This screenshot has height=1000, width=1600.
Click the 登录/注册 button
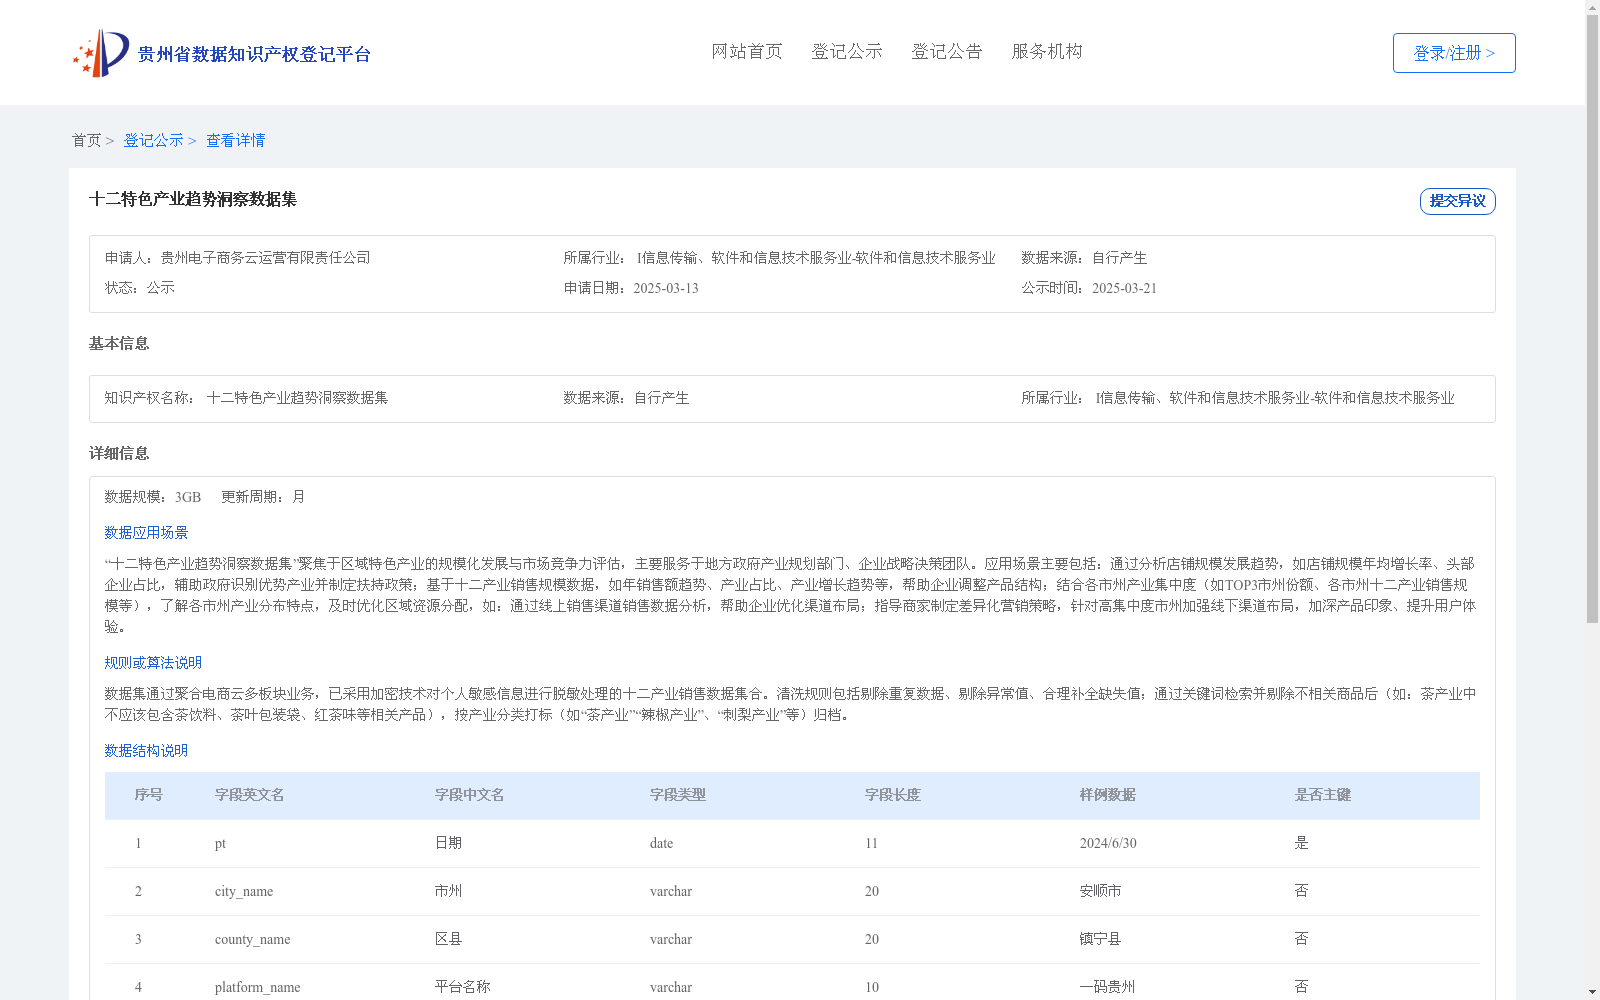click(1454, 53)
